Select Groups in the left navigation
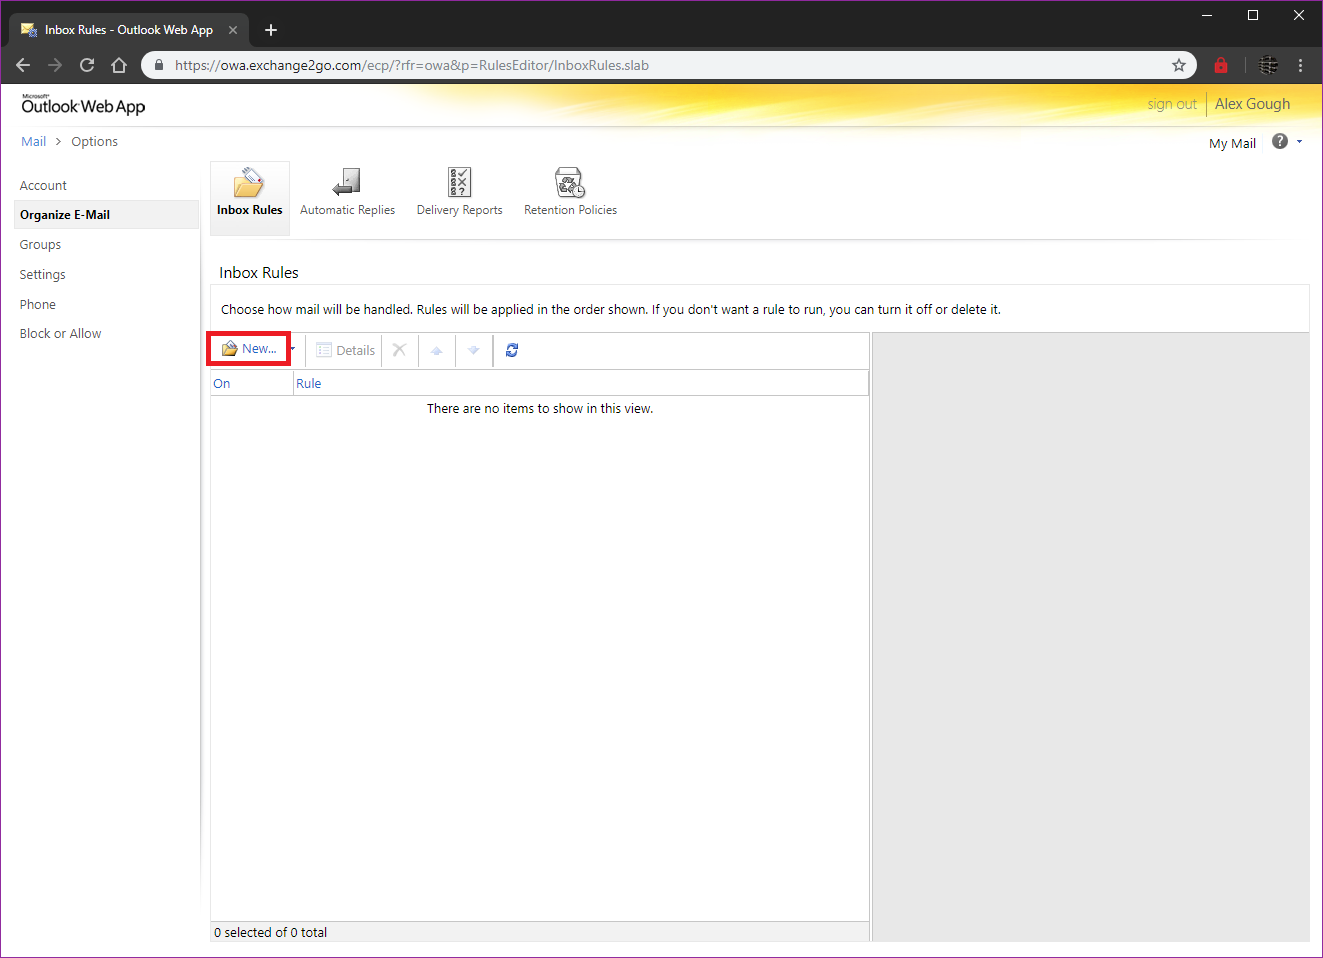 click(40, 245)
